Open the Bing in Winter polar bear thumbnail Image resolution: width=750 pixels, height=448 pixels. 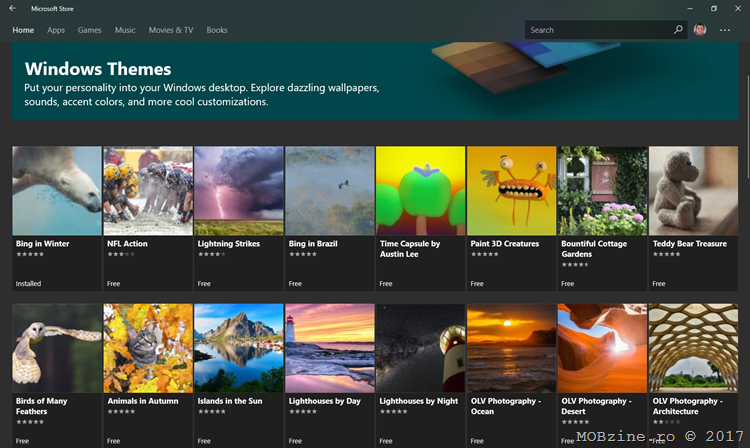57,191
